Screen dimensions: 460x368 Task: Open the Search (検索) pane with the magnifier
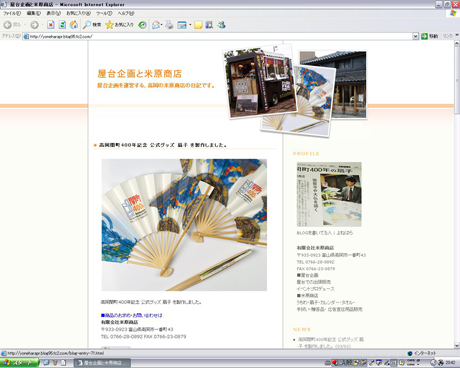[92, 25]
